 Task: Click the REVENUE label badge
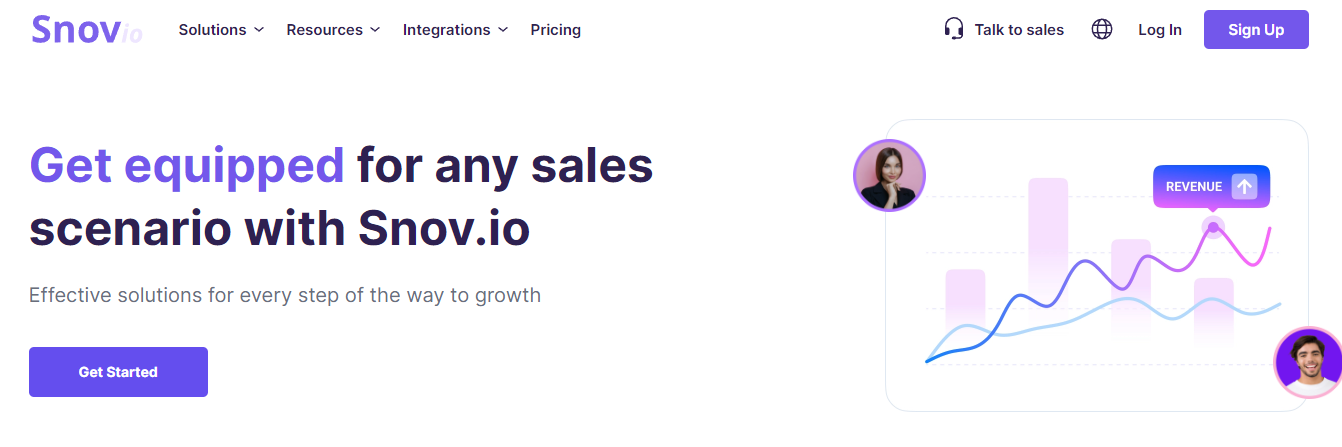tap(1194, 187)
